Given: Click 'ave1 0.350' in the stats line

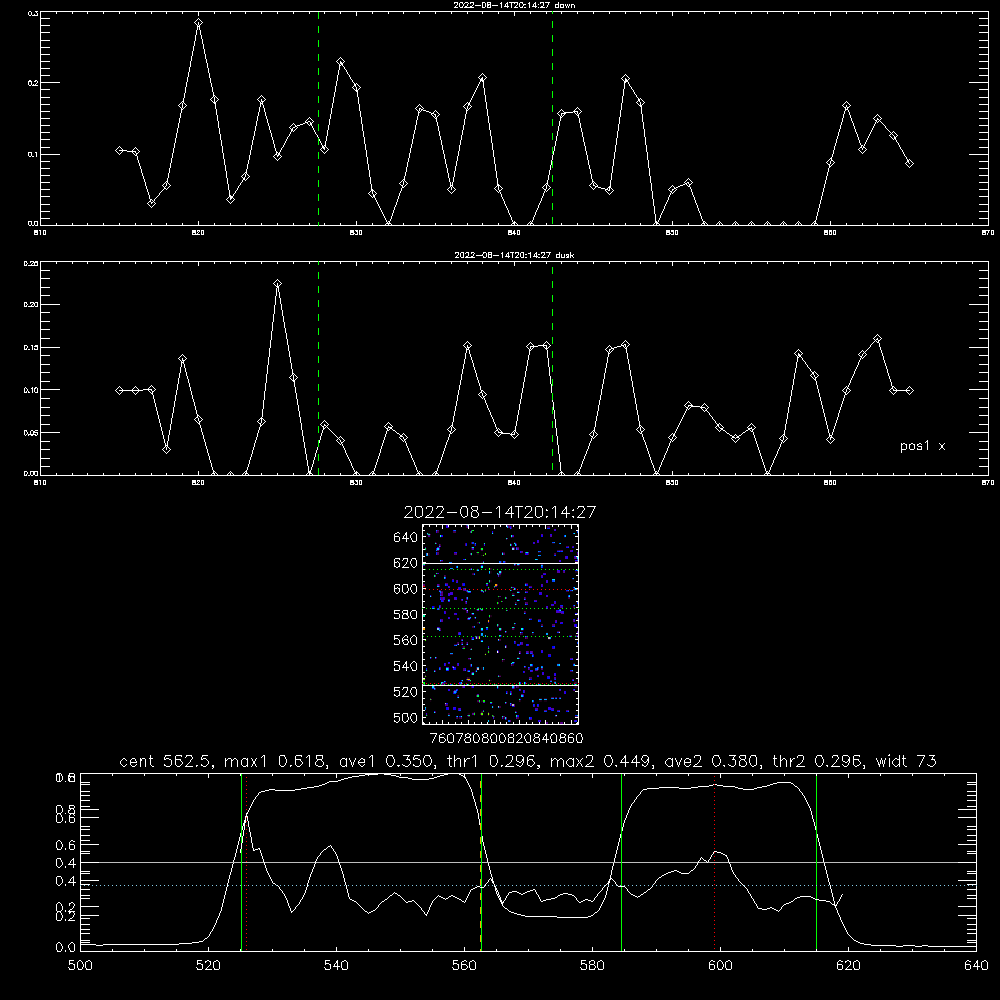Looking at the screenshot, I should pyautogui.click(x=385, y=761).
